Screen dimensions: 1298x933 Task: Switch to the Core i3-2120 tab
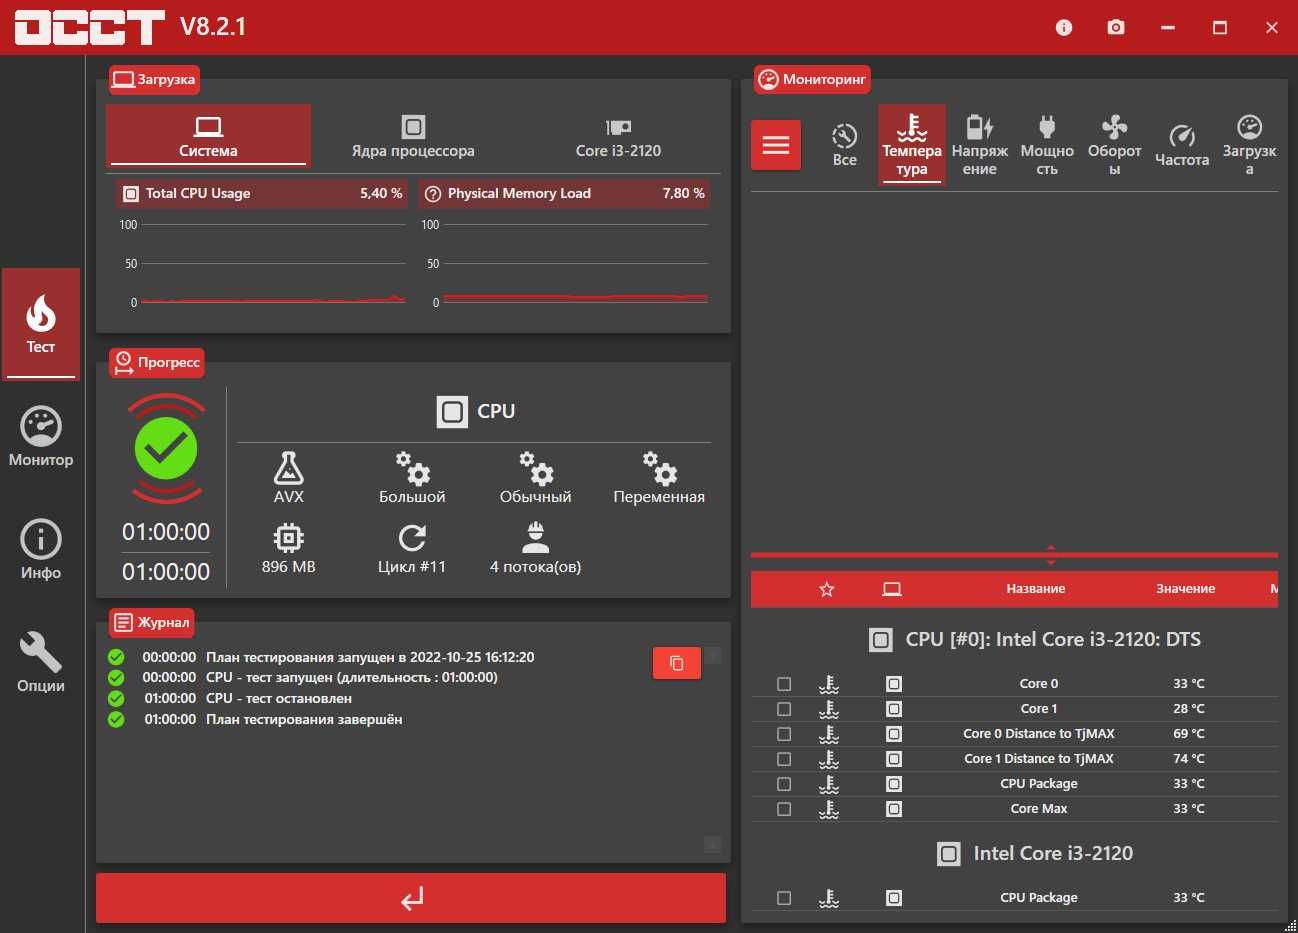click(618, 136)
